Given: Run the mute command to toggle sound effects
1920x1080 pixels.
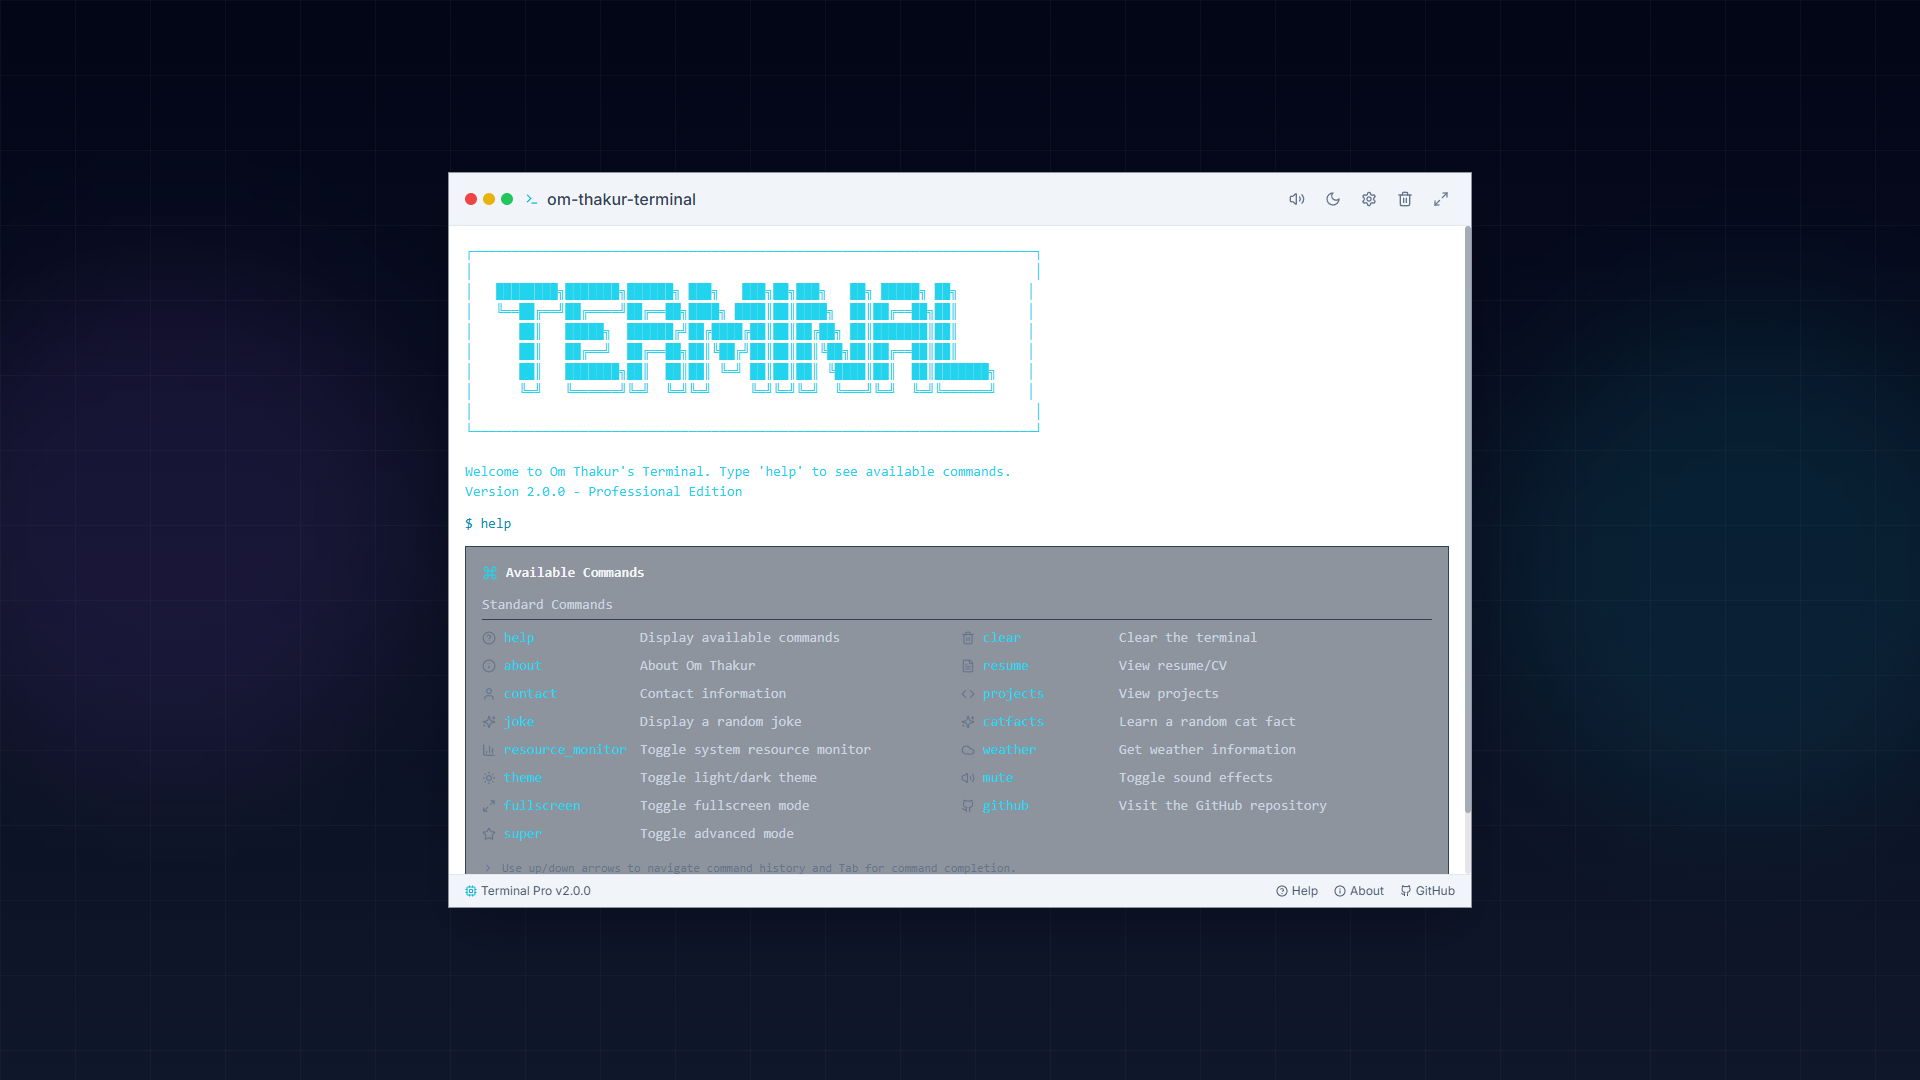Looking at the screenshot, I should pos(997,777).
